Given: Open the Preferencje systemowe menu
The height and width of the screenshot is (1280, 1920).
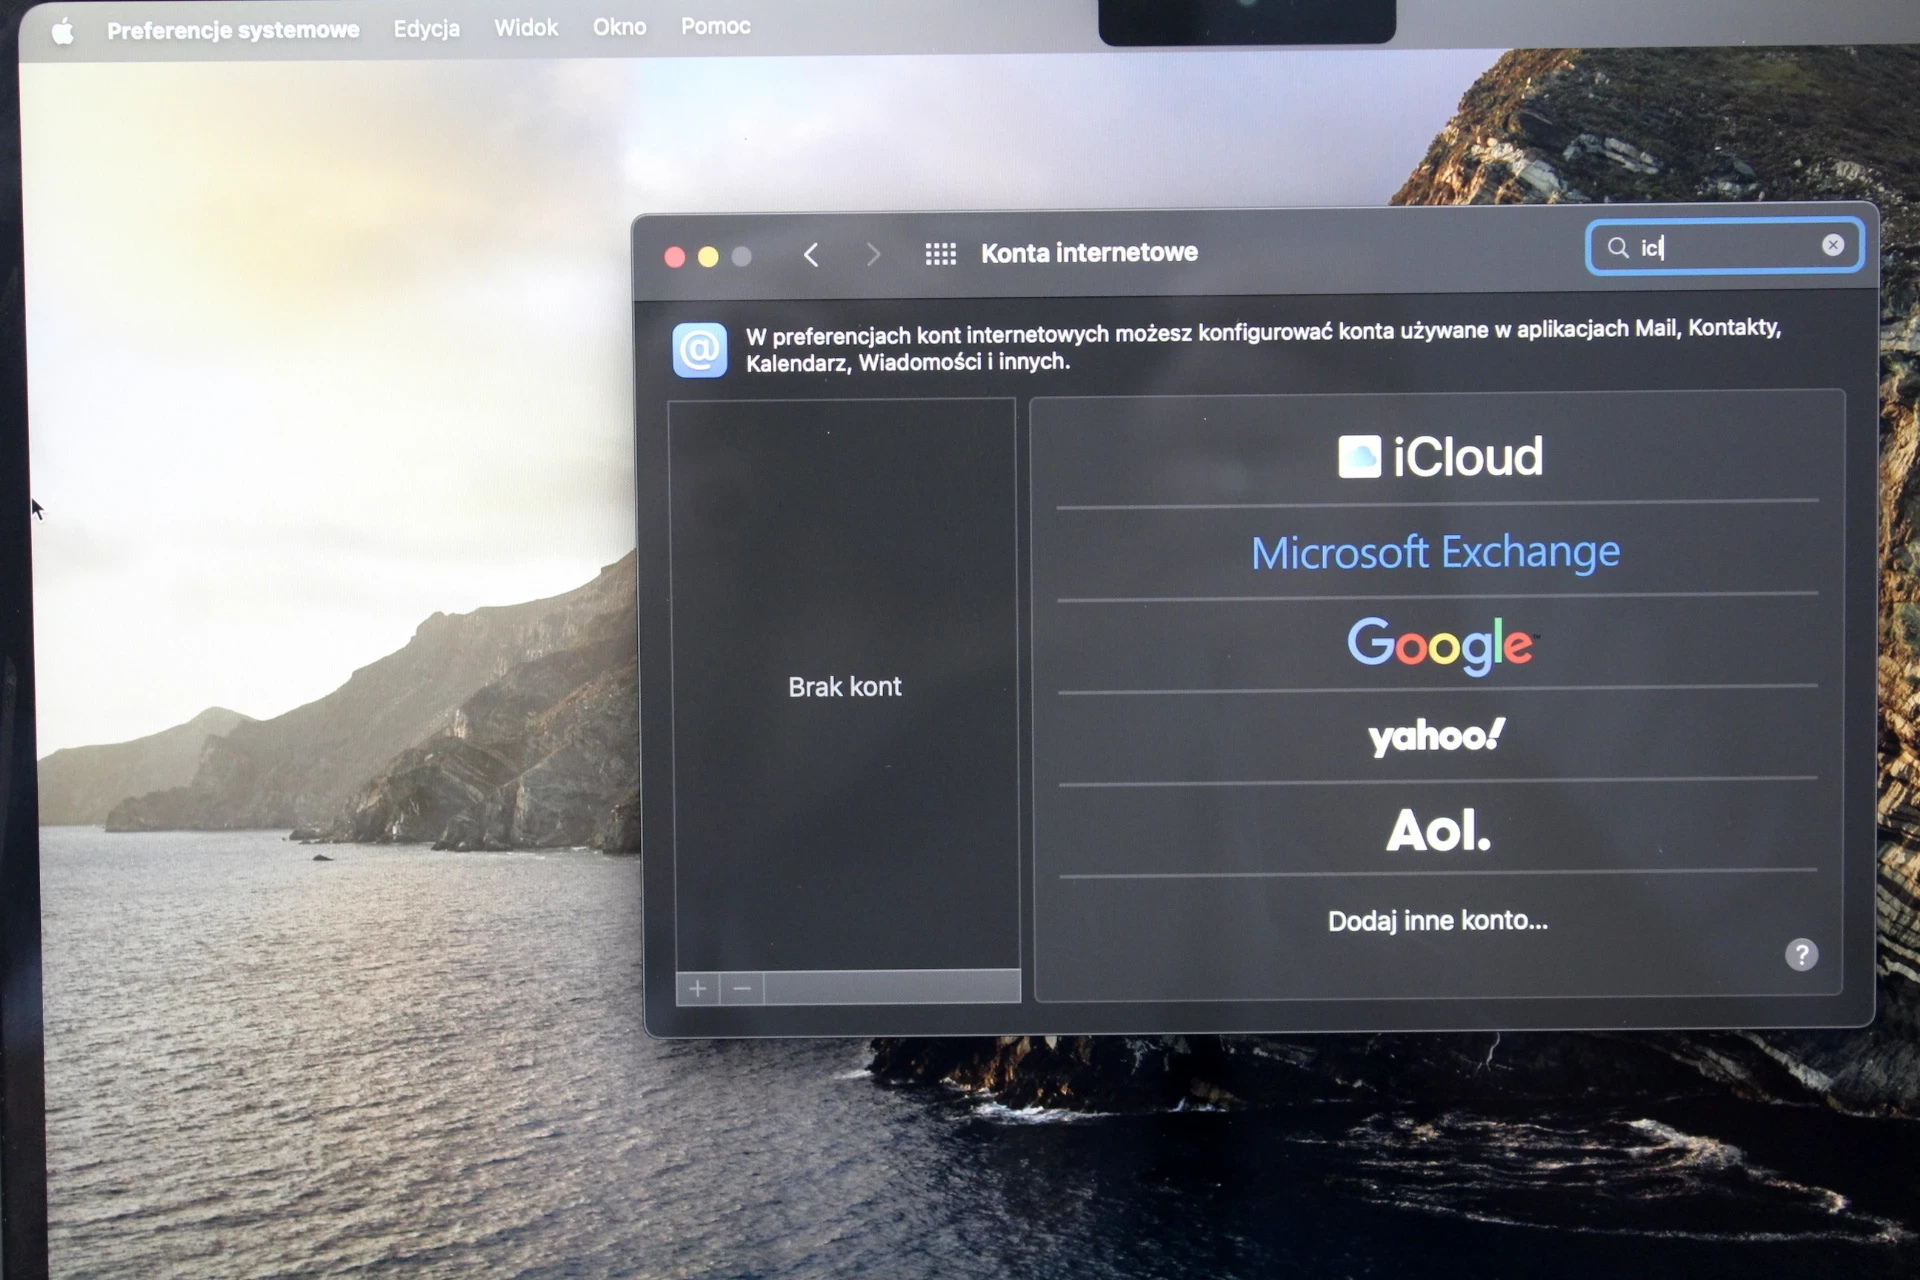Looking at the screenshot, I should (233, 30).
